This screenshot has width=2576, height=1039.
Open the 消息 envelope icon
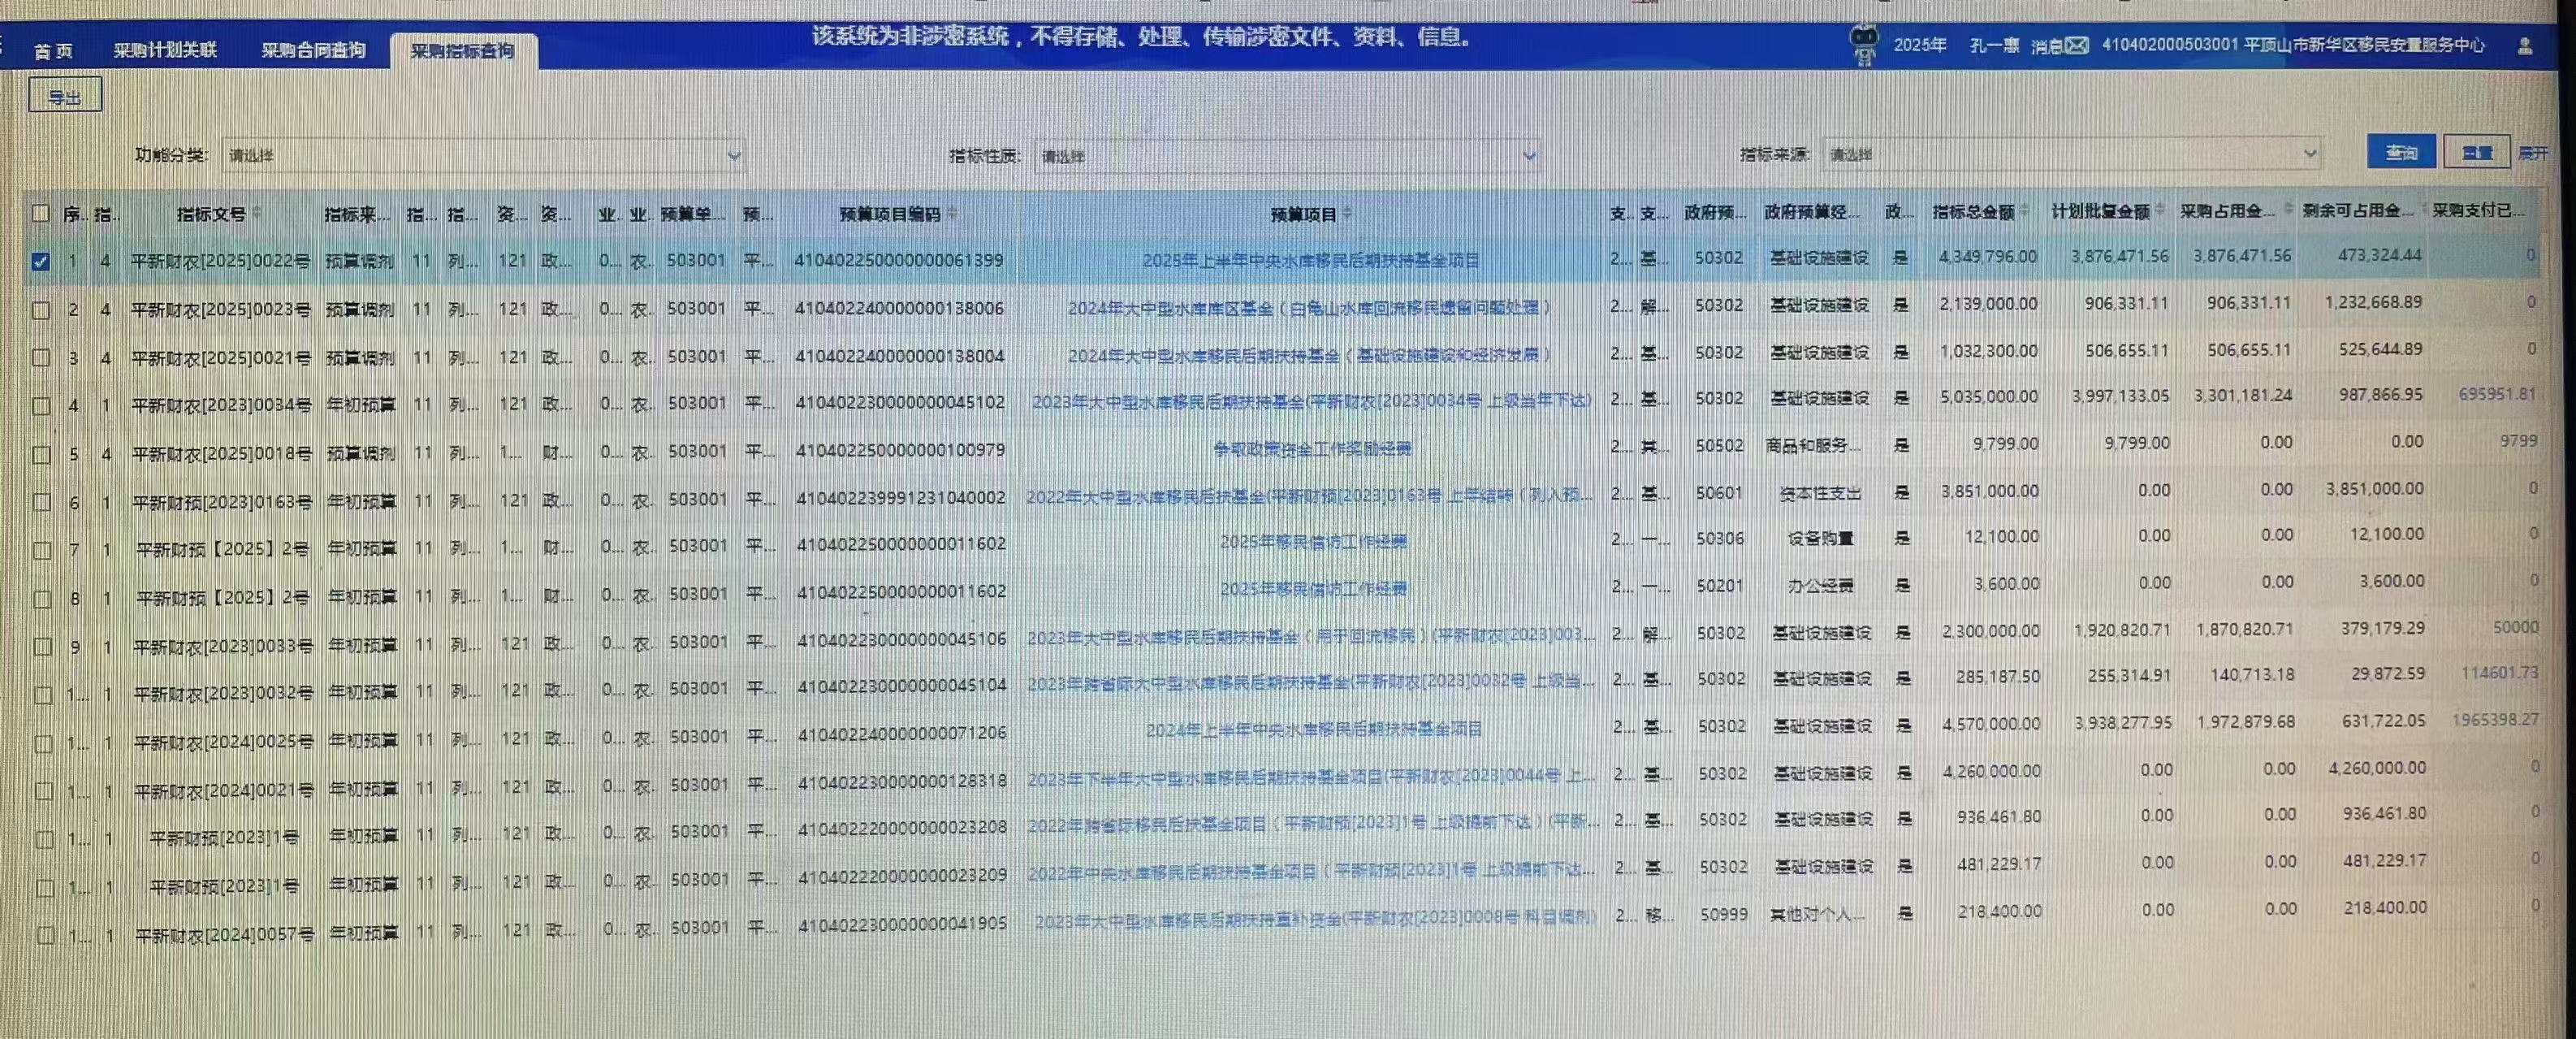(x=2077, y=46)
